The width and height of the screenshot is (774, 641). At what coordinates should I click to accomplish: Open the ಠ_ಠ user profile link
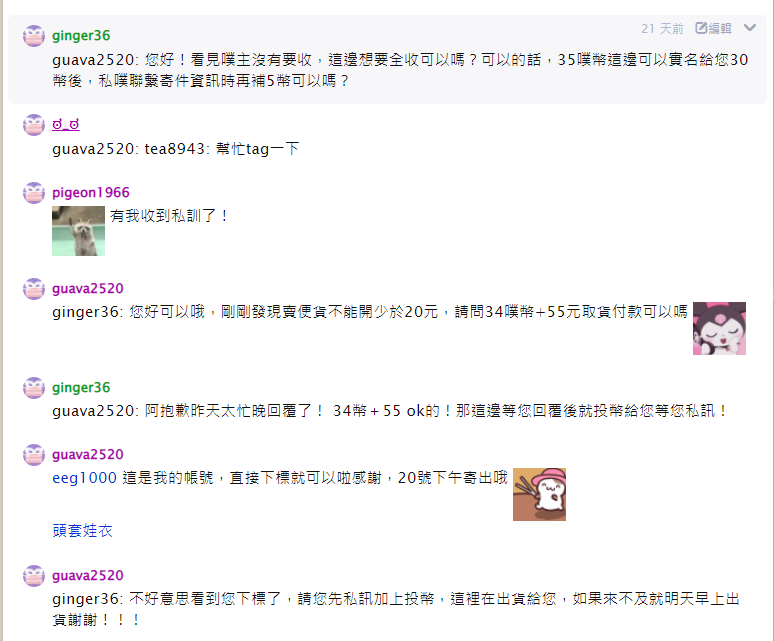coord(66,124)
